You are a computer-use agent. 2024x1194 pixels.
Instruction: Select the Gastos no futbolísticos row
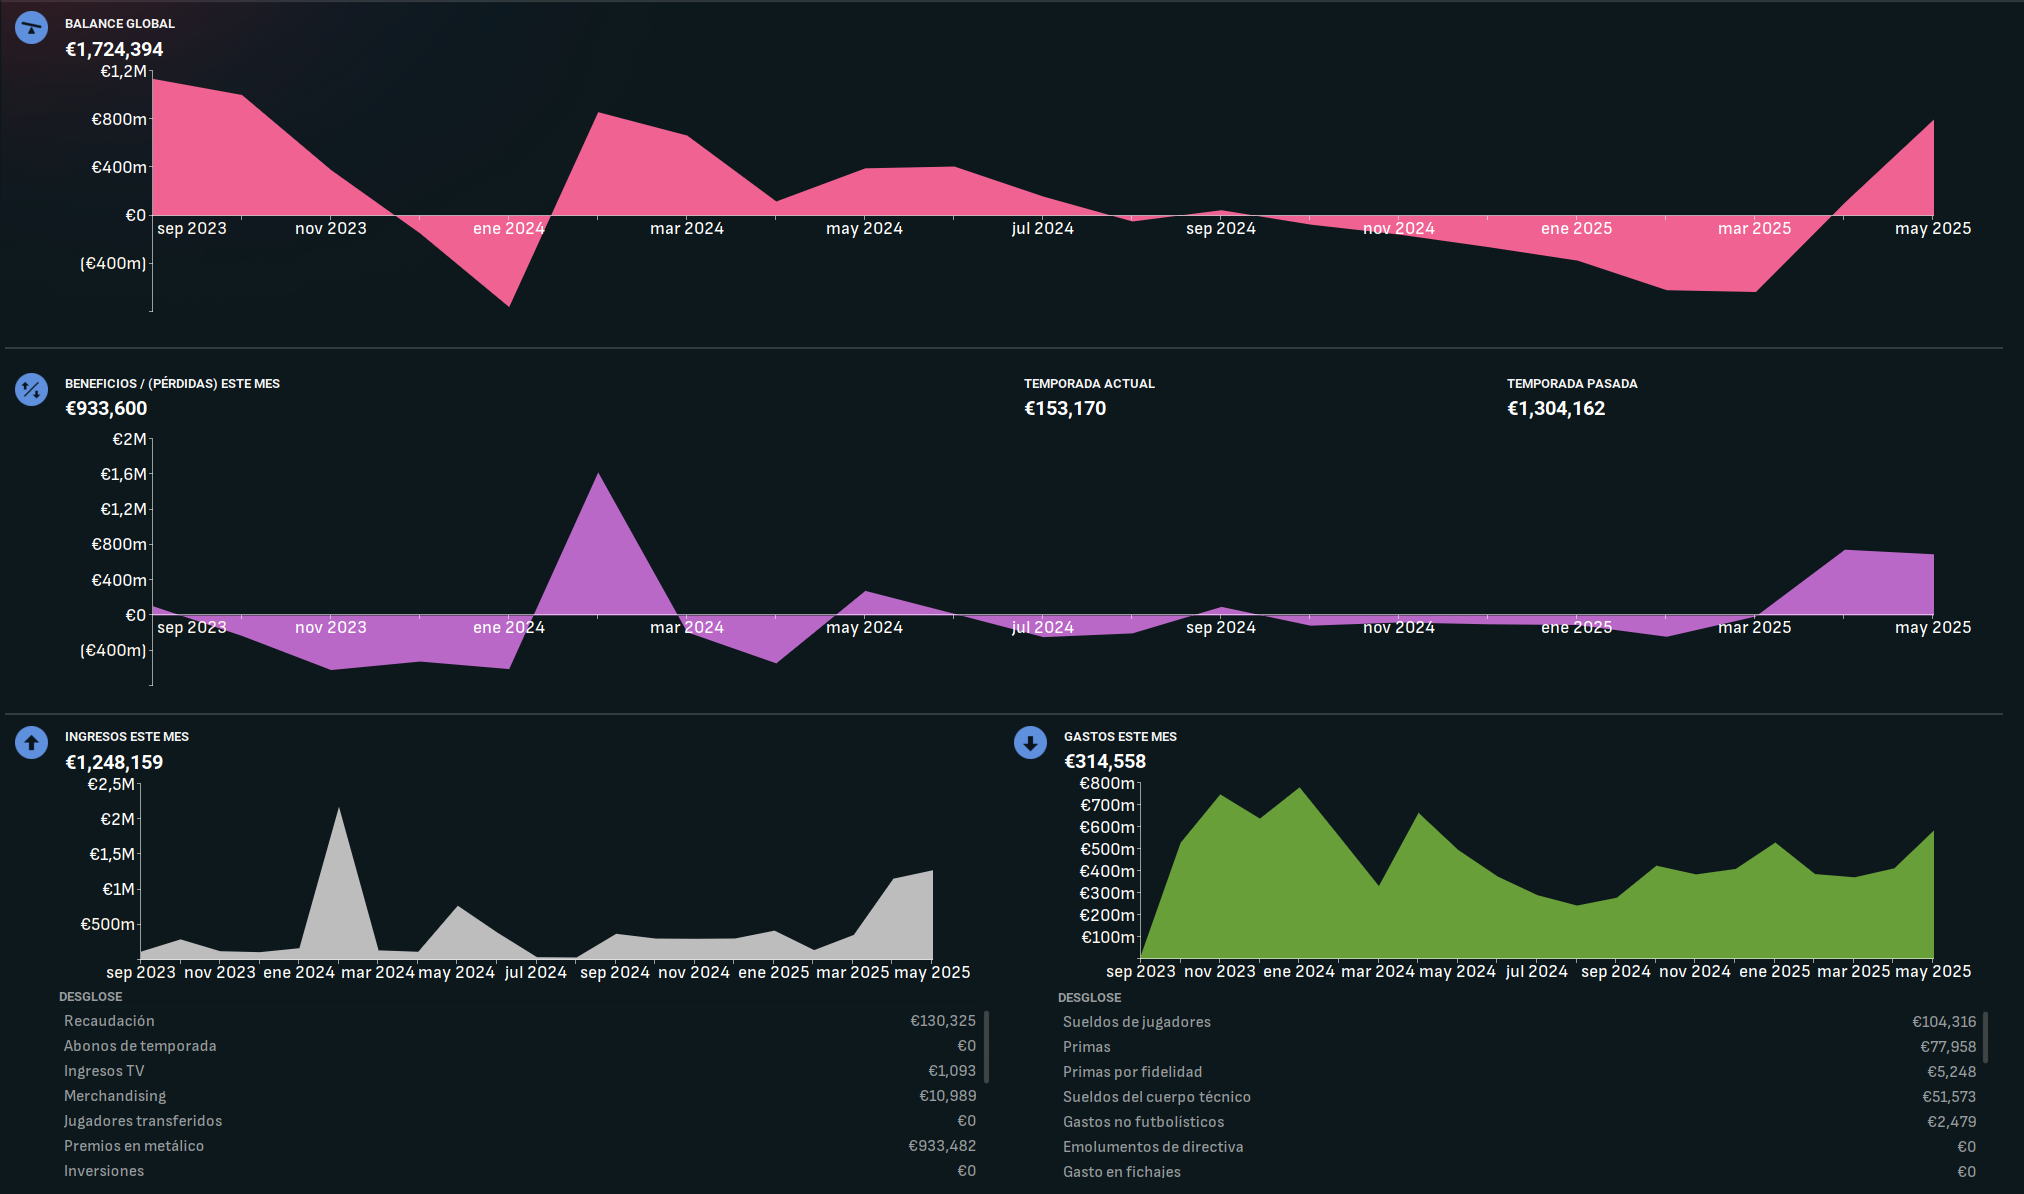[1519, 1122]
